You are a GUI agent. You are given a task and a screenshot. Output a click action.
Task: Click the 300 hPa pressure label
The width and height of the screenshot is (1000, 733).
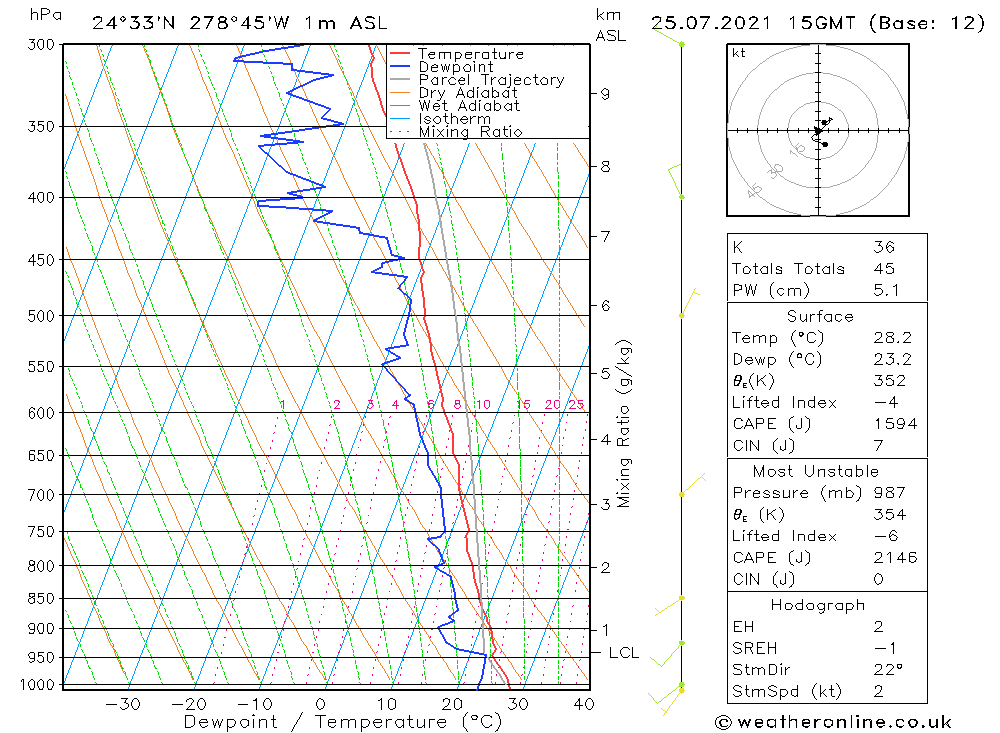coord(41,45)
